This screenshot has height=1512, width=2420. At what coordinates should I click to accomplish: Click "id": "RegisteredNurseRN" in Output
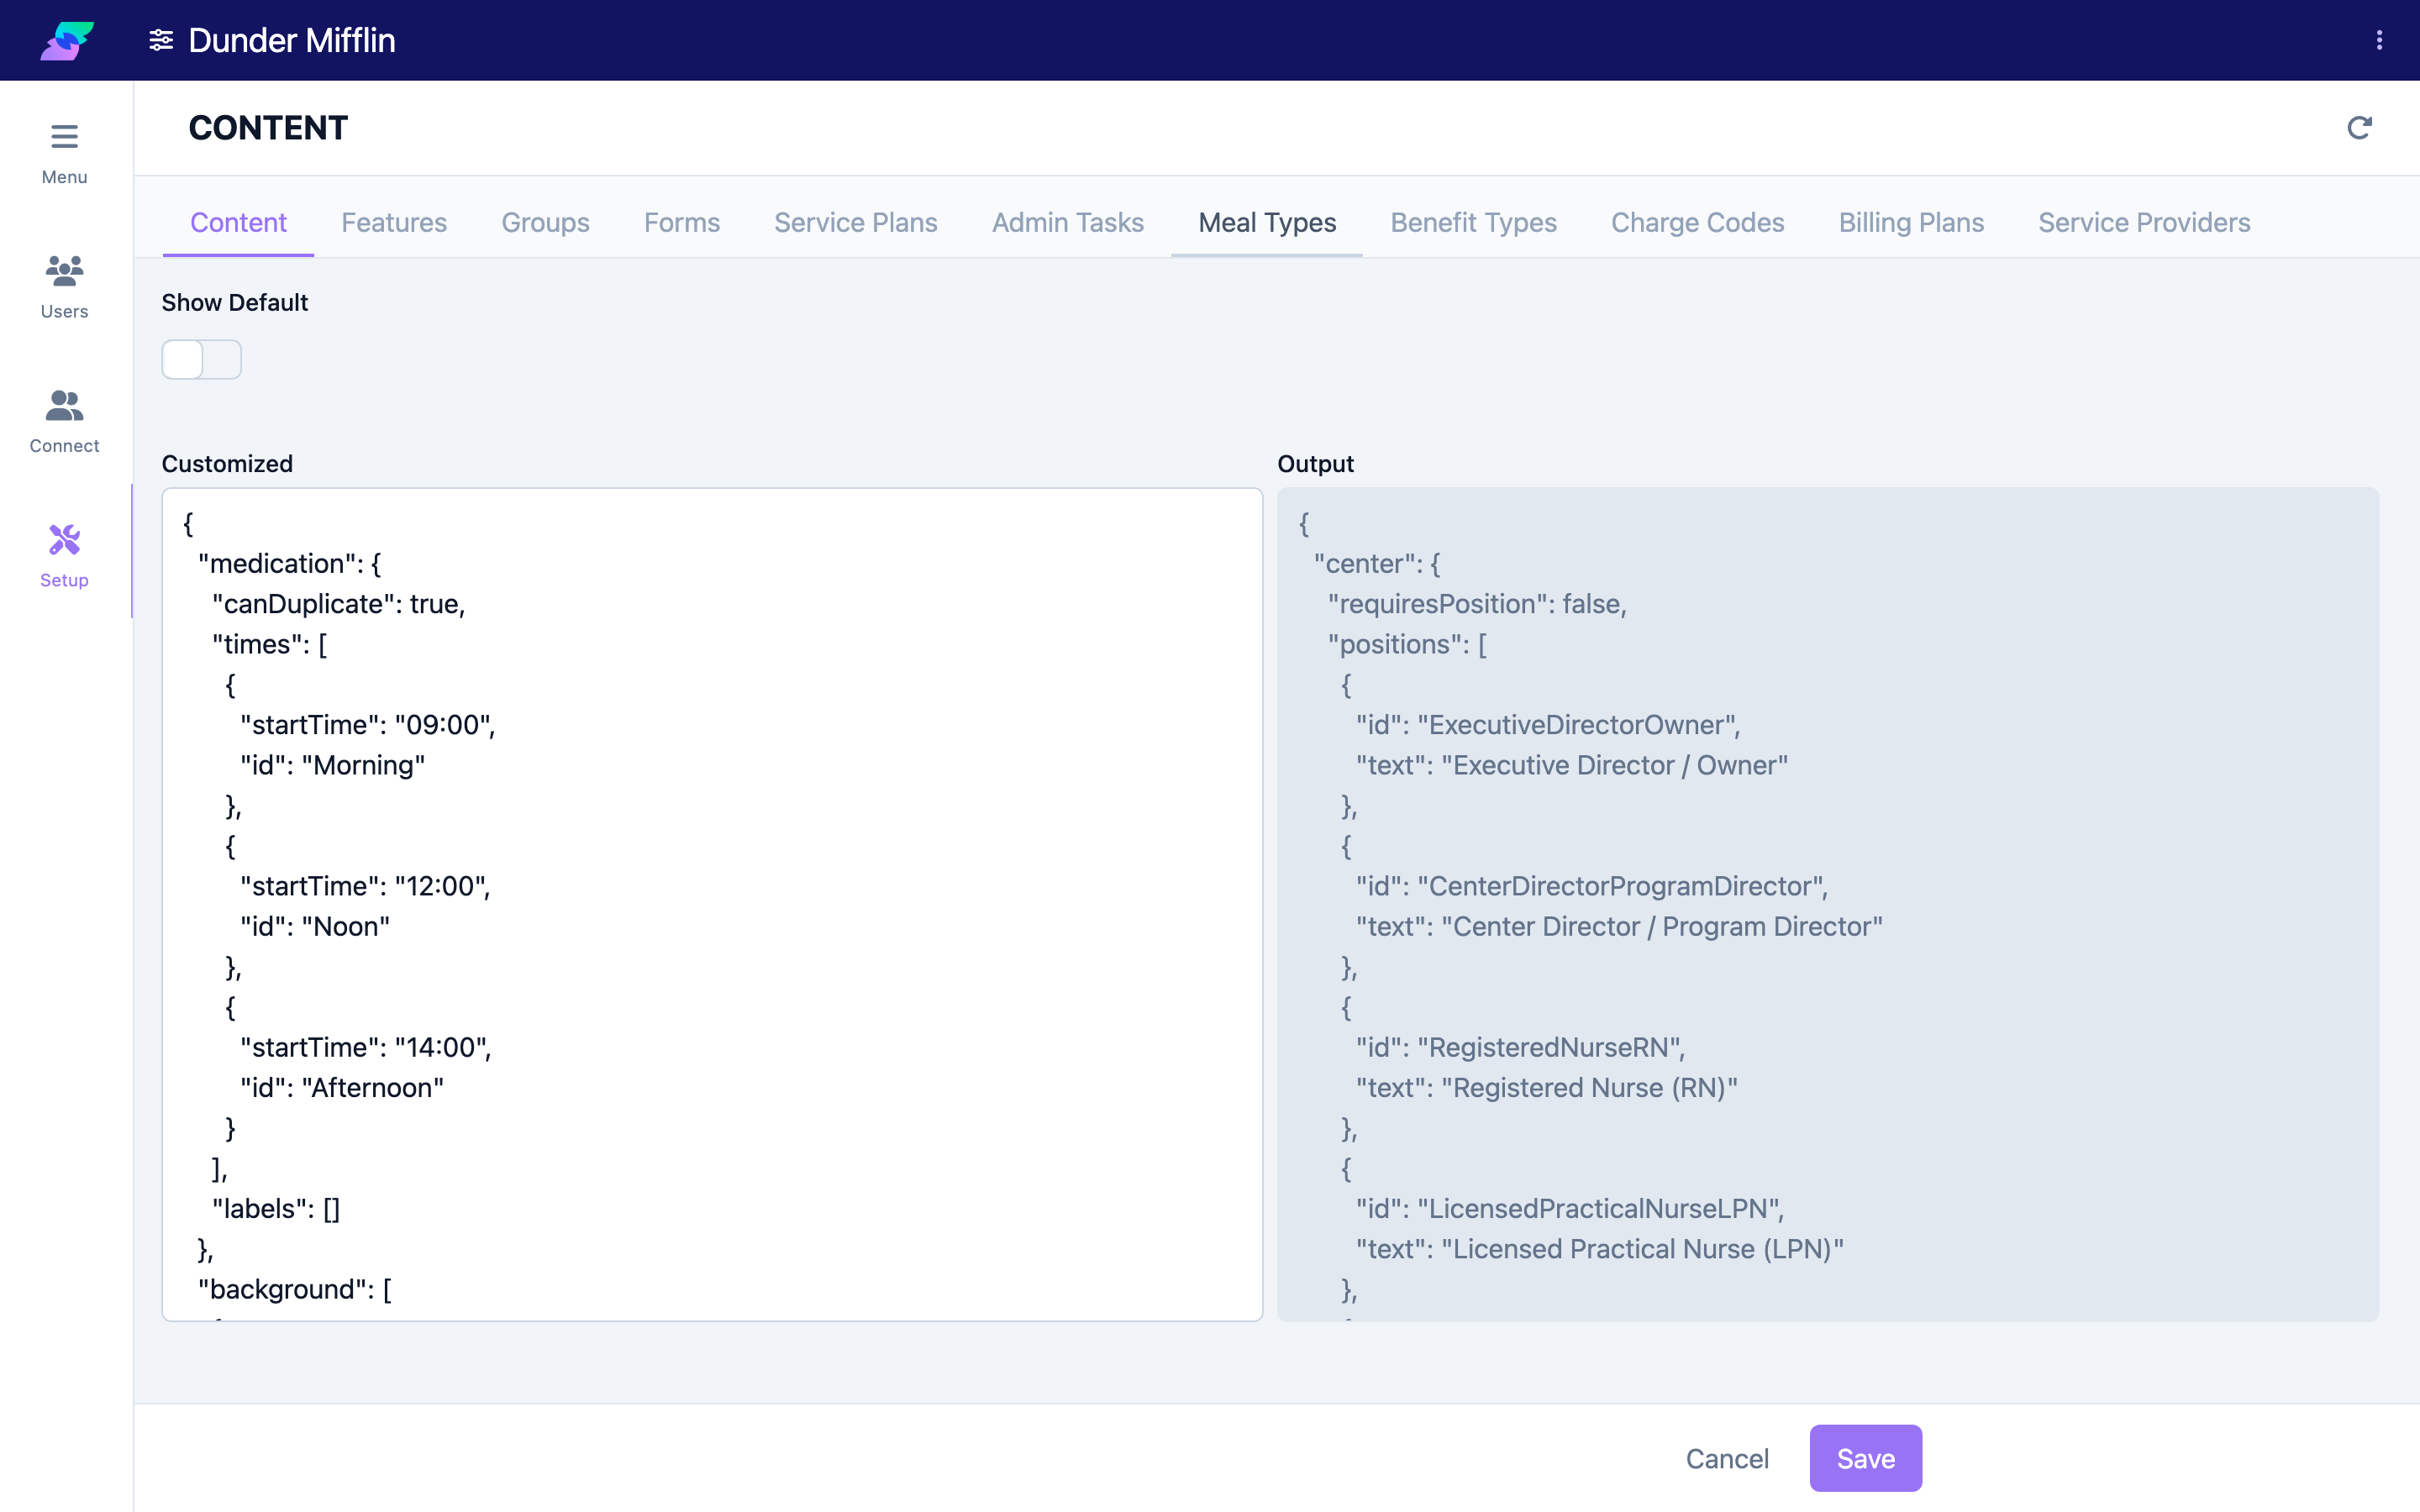(x=1520, y=1047)
